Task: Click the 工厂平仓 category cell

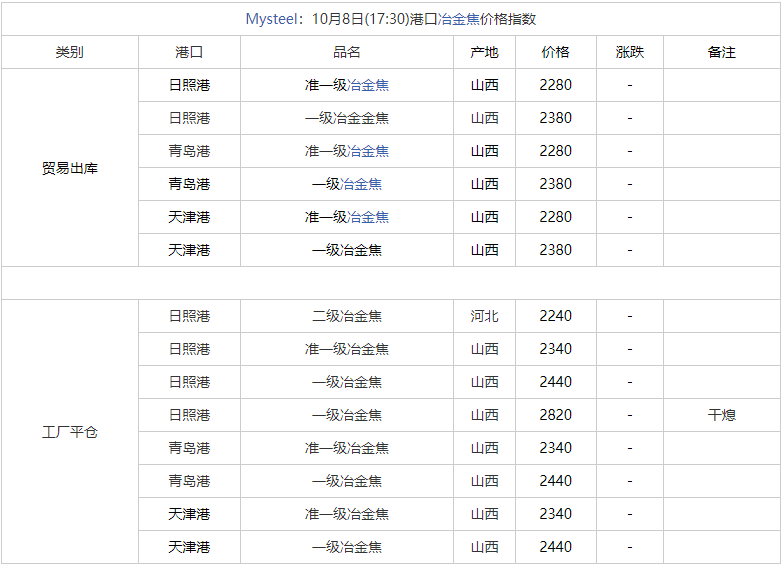Action: click(69, 432)
